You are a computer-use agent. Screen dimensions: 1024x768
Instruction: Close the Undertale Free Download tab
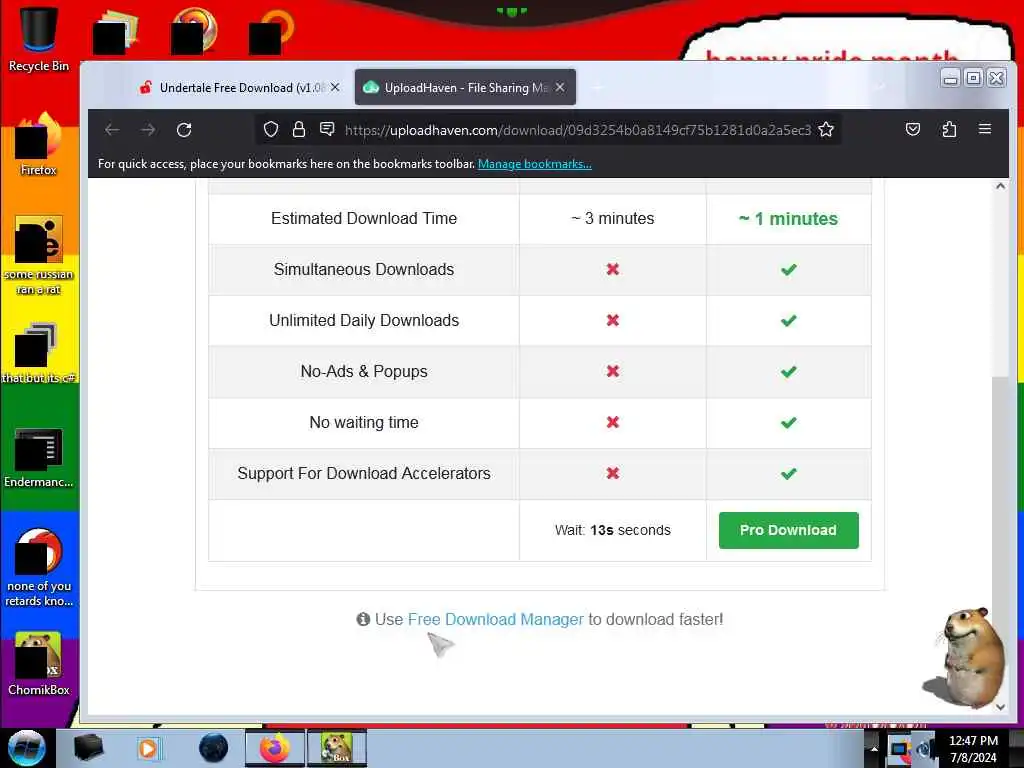coord(335,87)
